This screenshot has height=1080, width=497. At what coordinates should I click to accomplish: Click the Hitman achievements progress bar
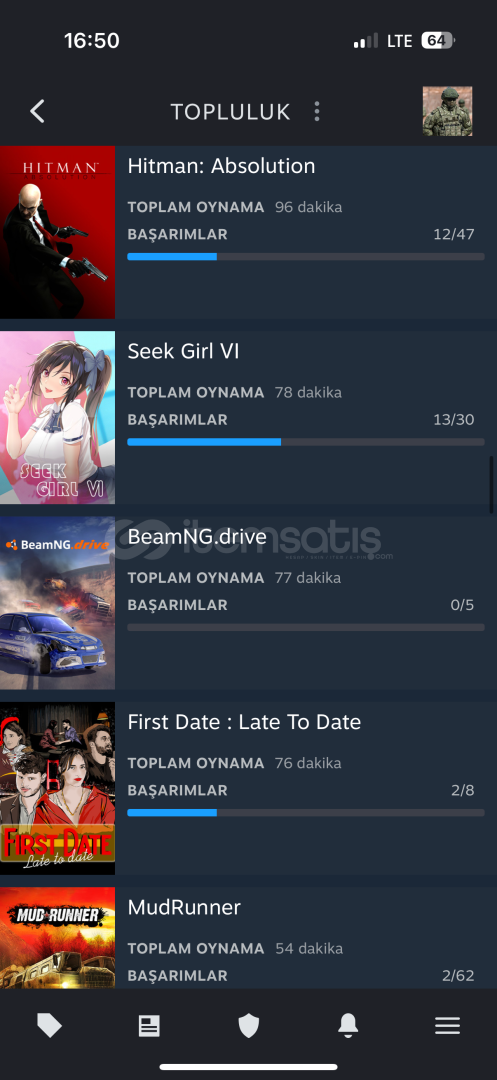pos(306,257)
